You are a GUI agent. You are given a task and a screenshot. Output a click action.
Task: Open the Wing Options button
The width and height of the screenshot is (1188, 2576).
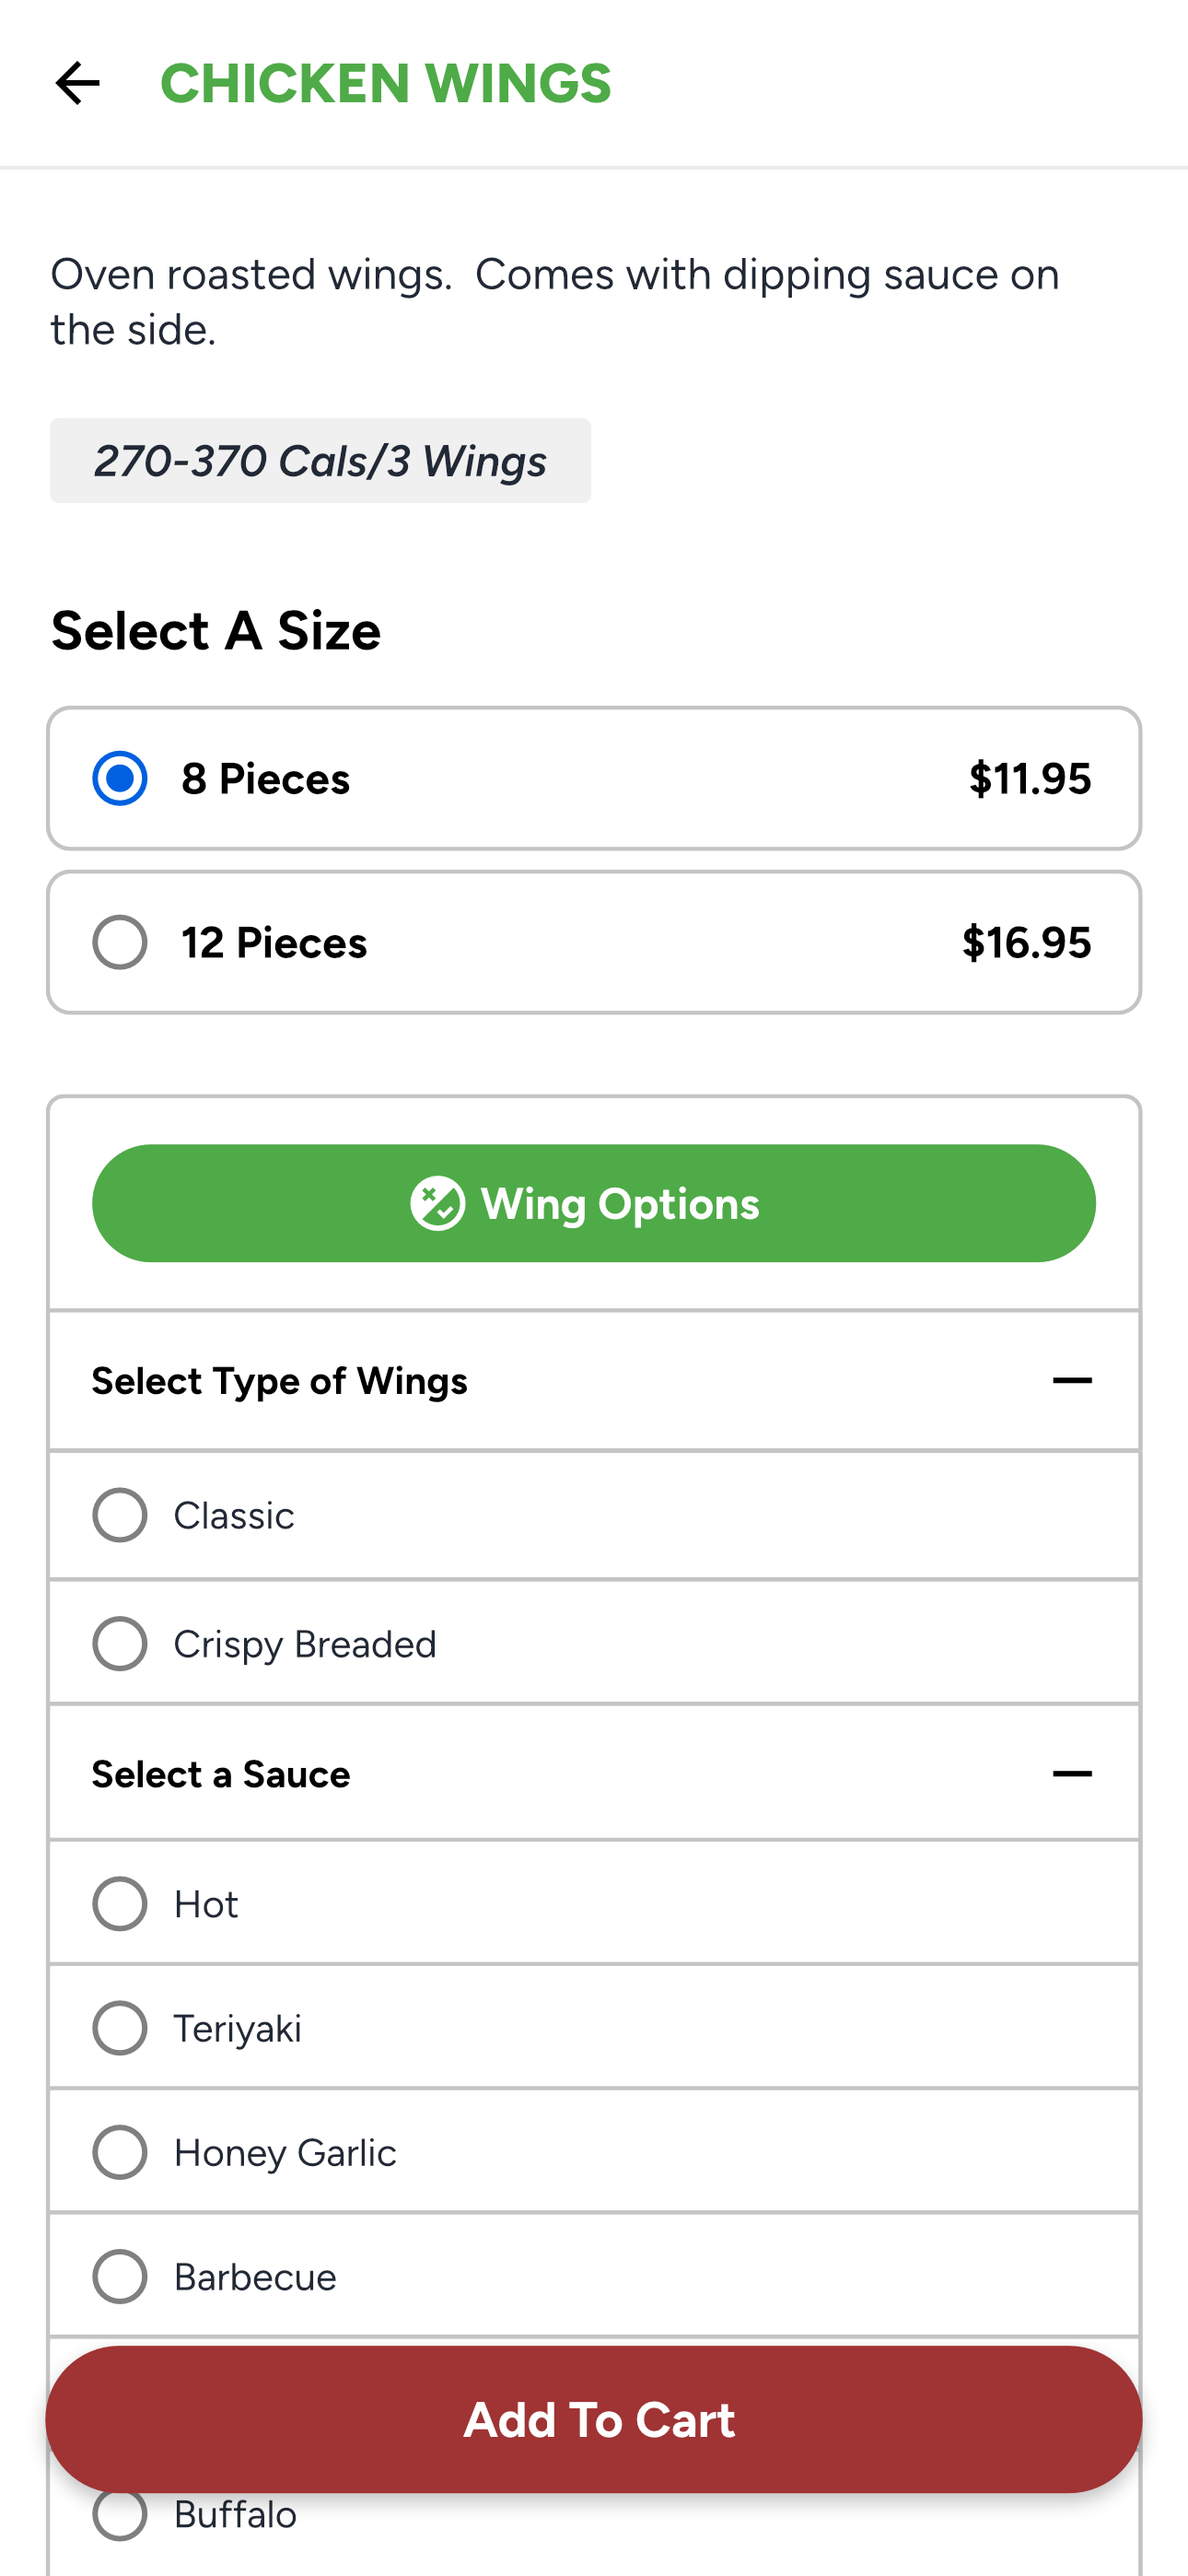point(594,1203)
